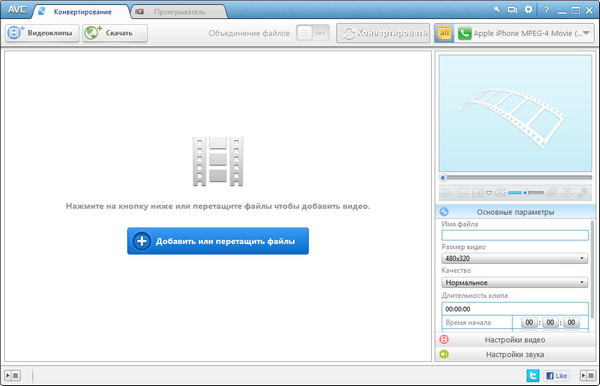Click the Конвертировать button
This screenshot has width=600, height=386.
pos(383,33)
